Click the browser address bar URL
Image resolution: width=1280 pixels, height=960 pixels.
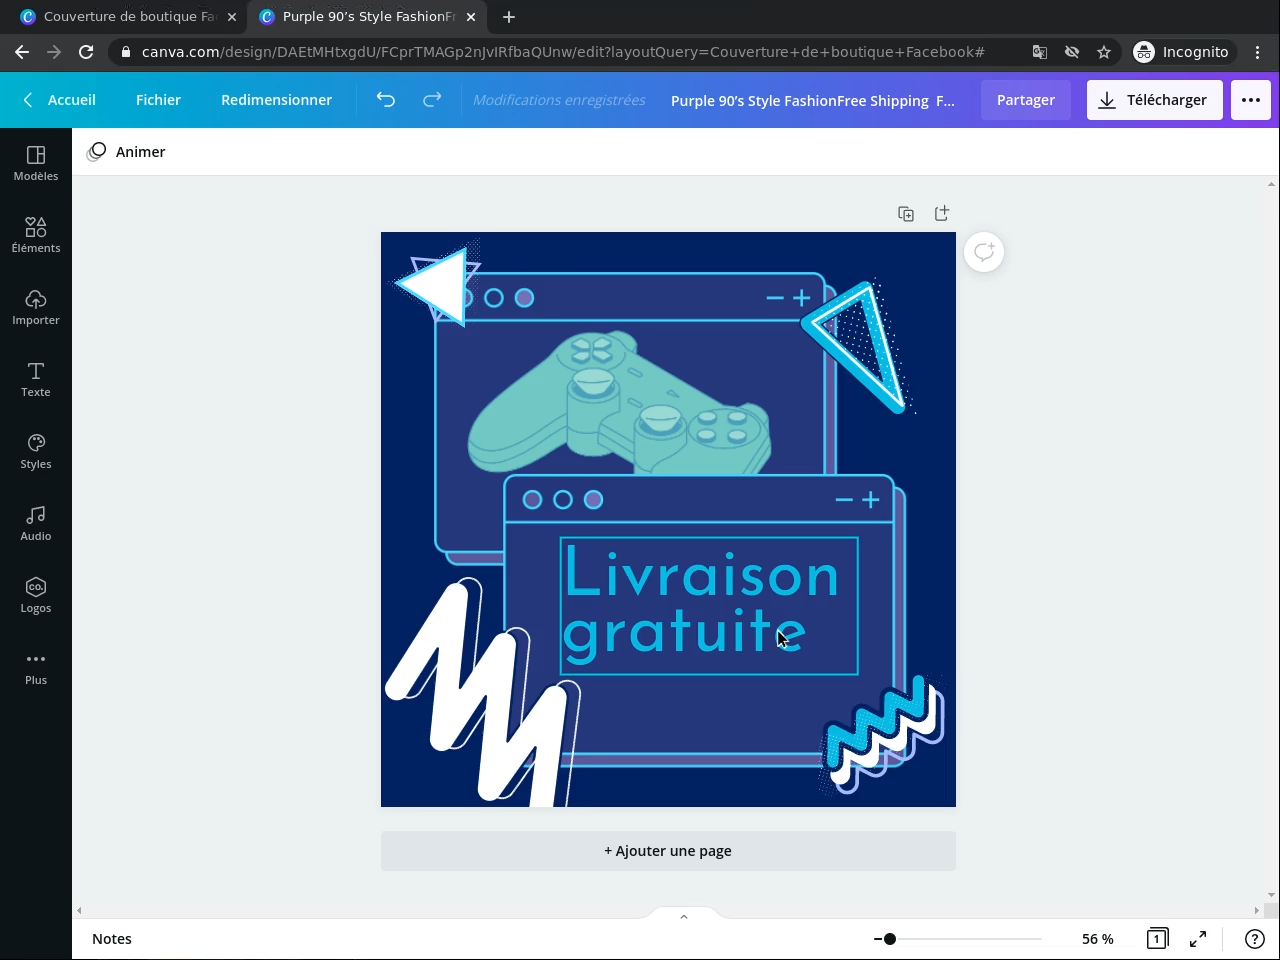(563, 52)
